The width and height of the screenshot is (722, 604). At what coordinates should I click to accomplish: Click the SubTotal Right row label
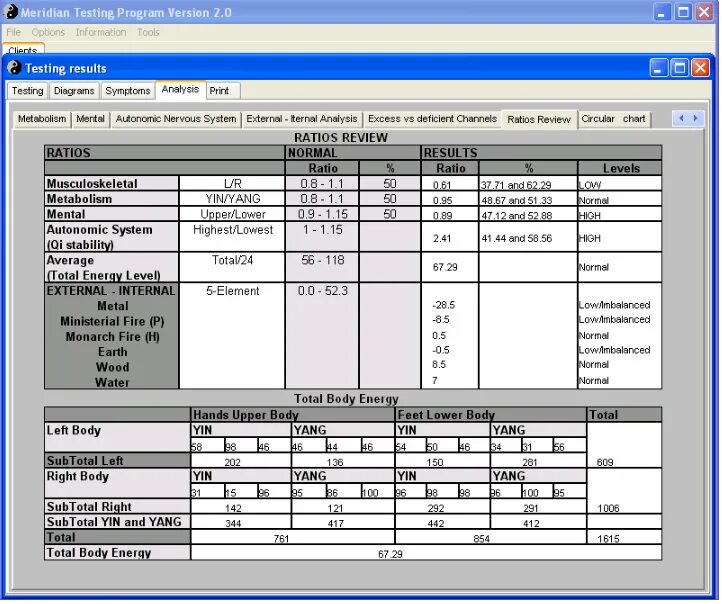(x=89, y=507)
